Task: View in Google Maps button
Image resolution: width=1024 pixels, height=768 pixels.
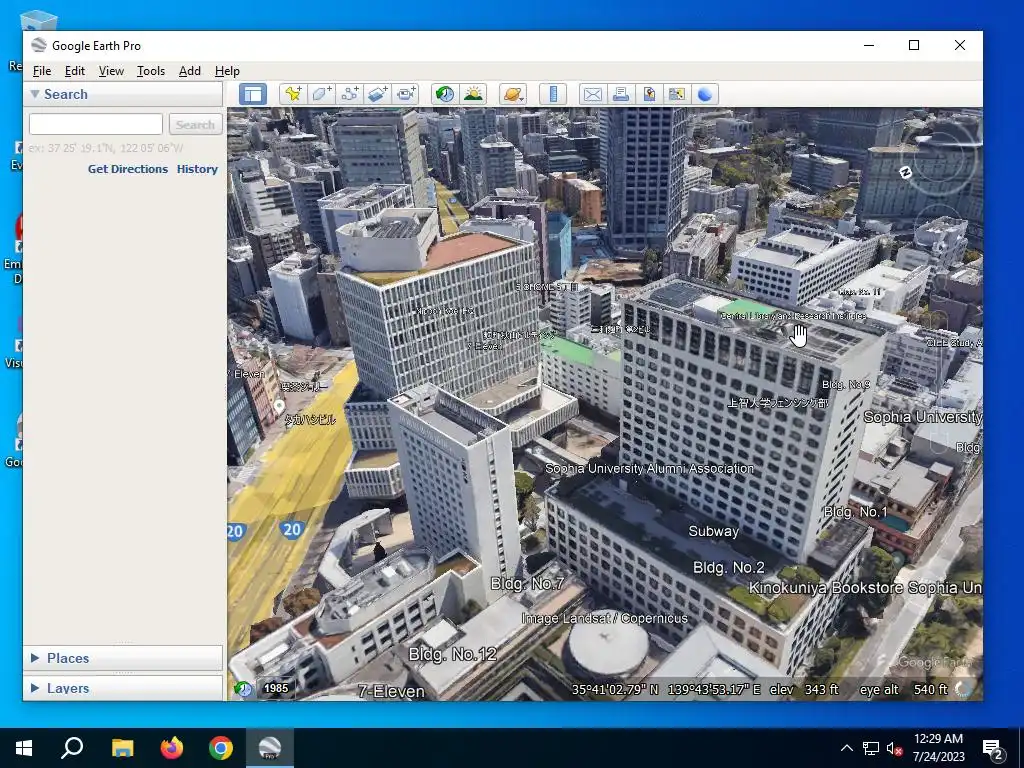Action: pos(677,94)
